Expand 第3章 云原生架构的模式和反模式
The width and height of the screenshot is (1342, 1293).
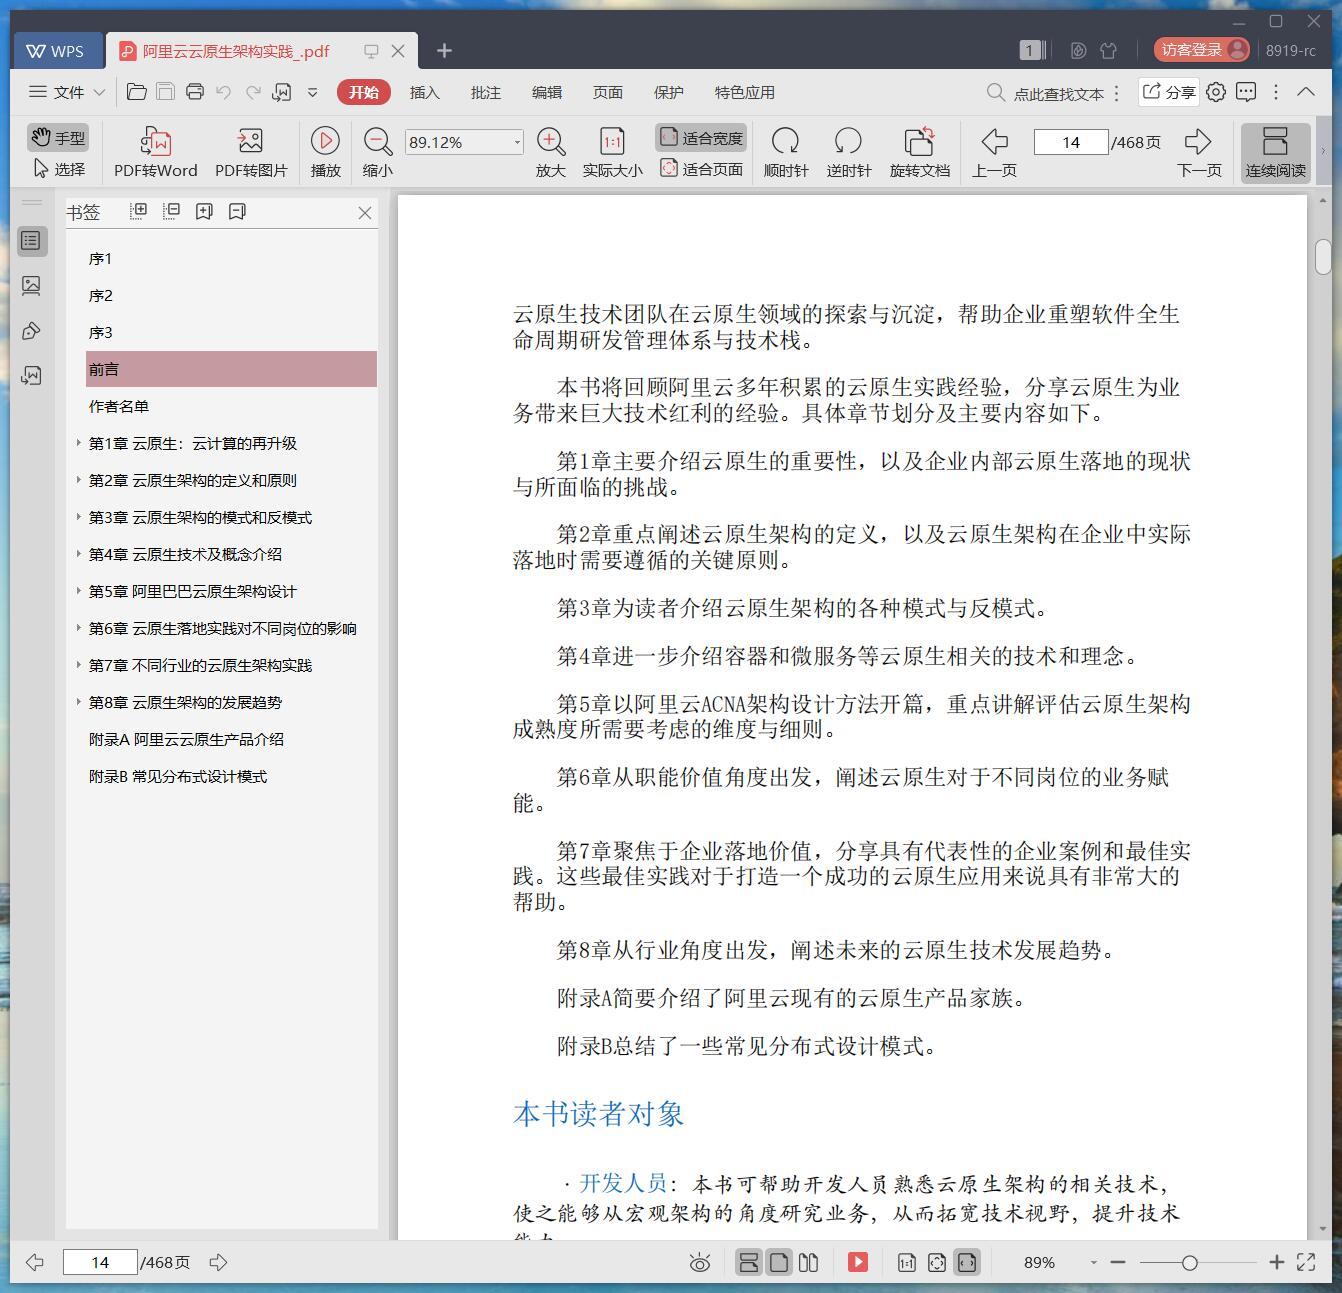[x=79, y=516]
